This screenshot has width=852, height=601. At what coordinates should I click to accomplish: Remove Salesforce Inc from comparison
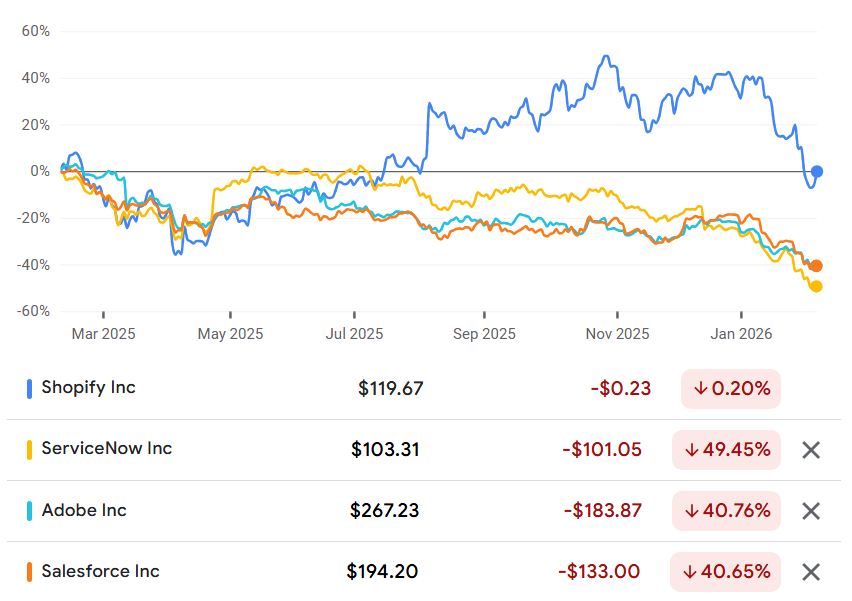coord(811,572)
